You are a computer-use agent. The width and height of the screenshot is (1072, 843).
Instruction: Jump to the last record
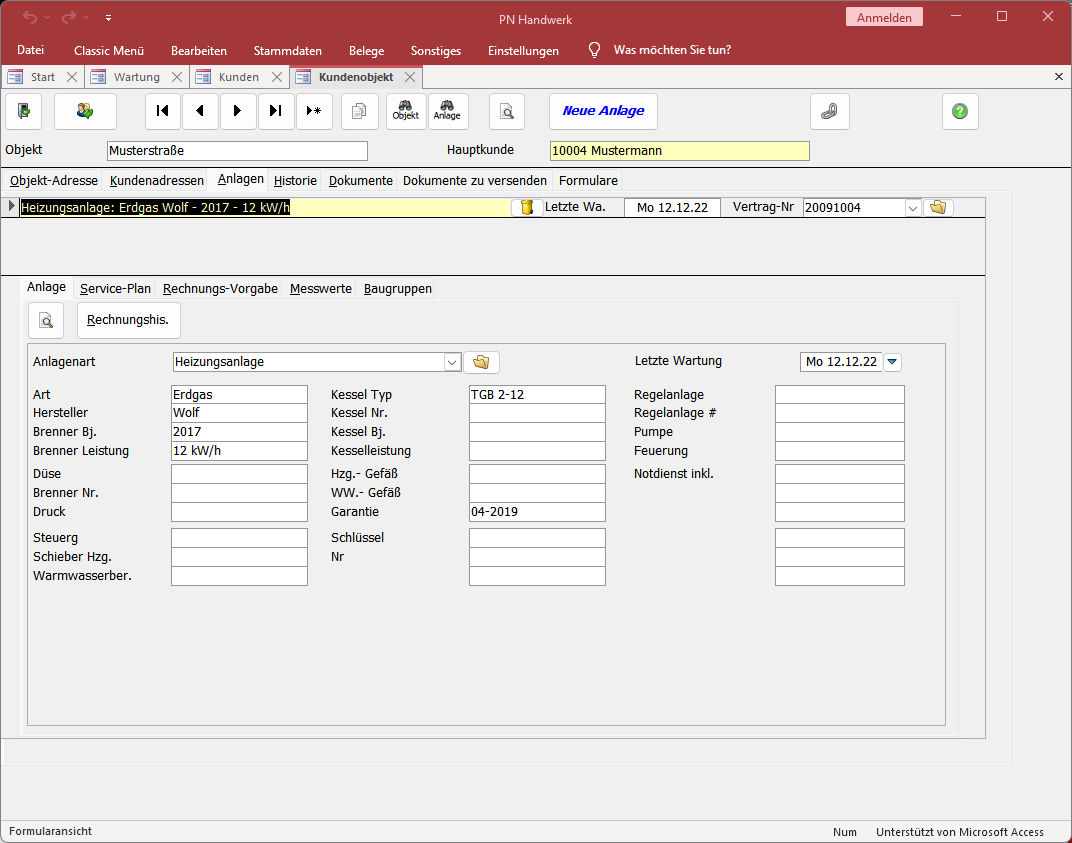pyautogui.click(x=276, y=111)
